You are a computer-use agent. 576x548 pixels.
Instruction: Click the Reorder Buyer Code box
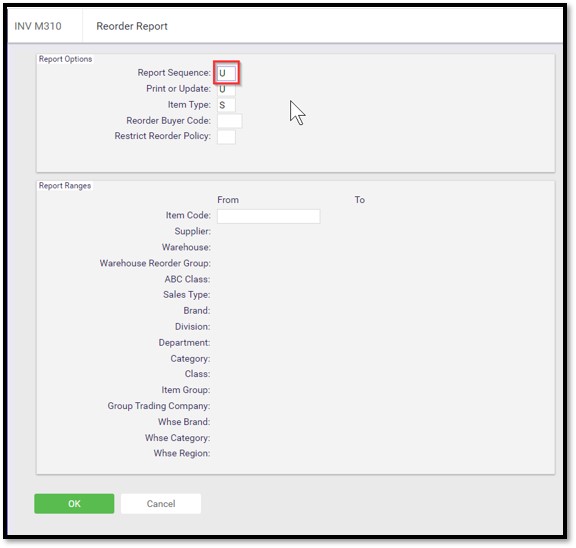(230, 121)
